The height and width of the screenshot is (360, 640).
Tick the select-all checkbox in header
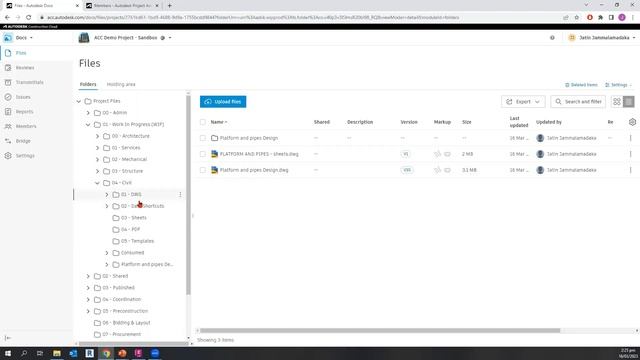[x=203, y=122]
